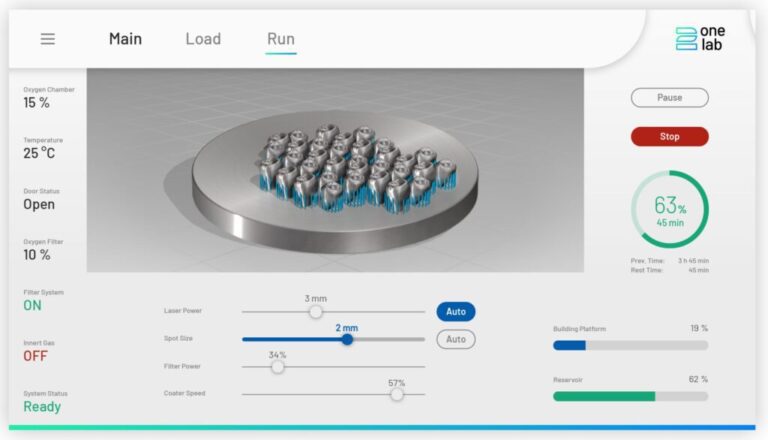Click the Spot Size slider handle
Viewport: 768px width, 440px height.
[347, 339]
